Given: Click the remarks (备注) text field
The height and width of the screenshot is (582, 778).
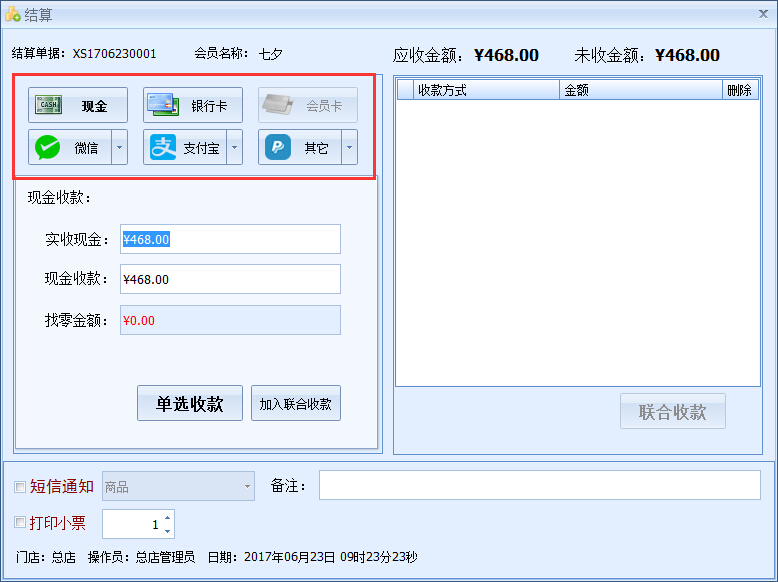Looking at the screenshot, I should point(539,485).
